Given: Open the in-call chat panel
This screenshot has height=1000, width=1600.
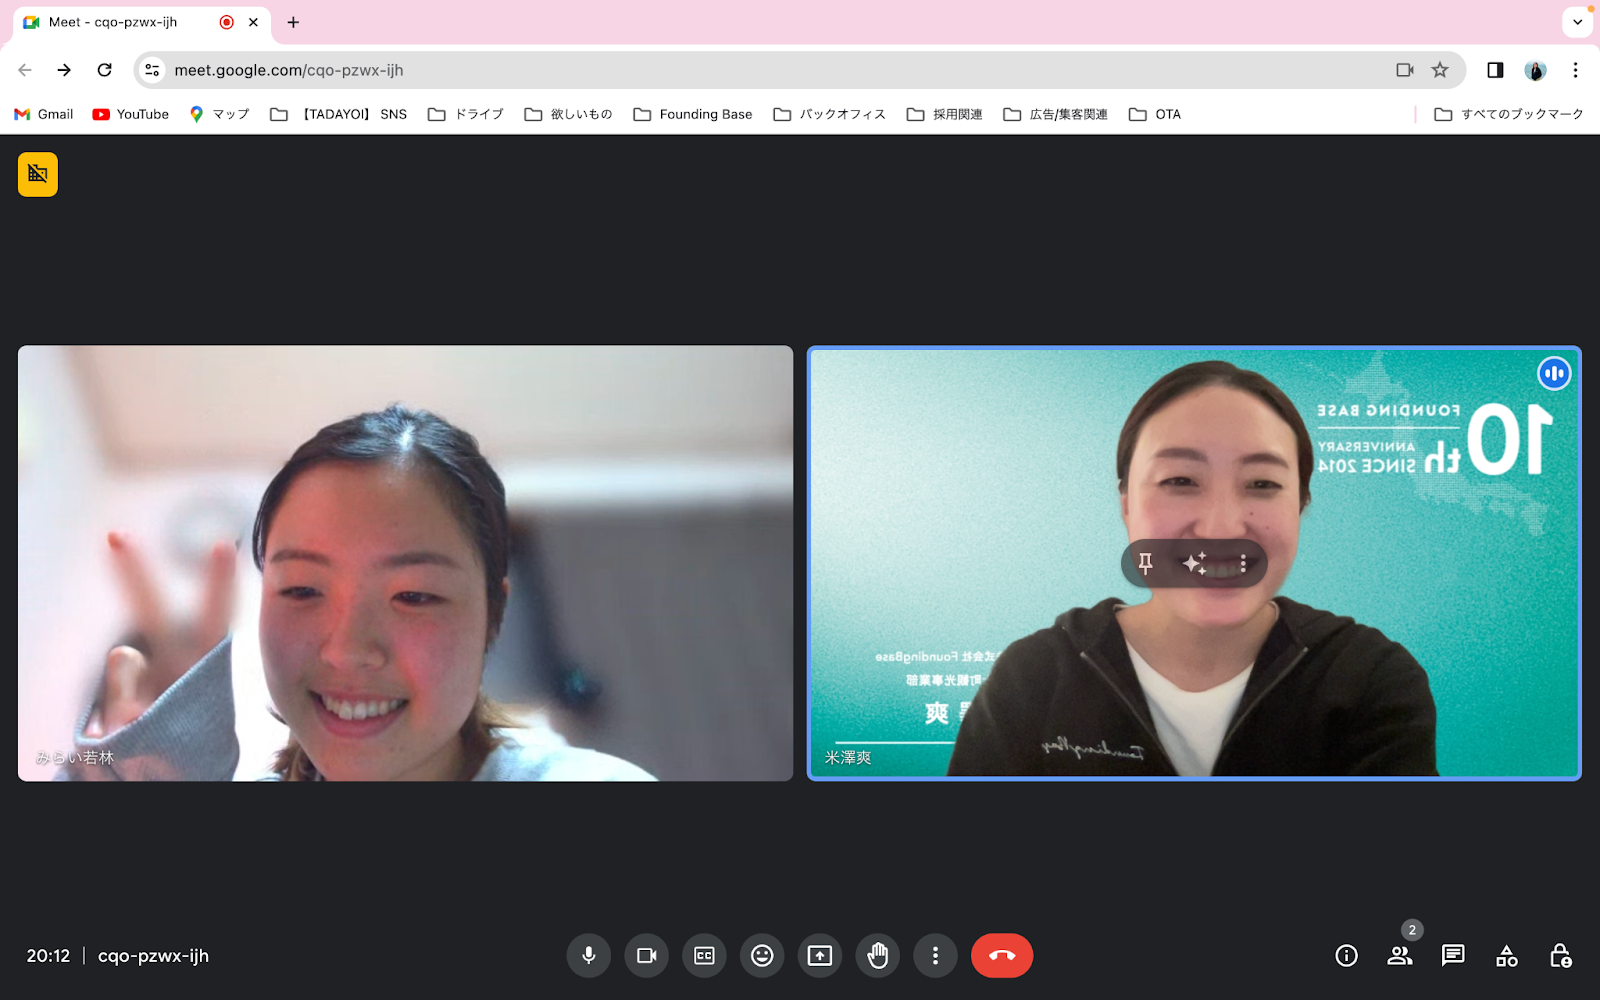Looking at the screenshot, I should (1453, 956).
